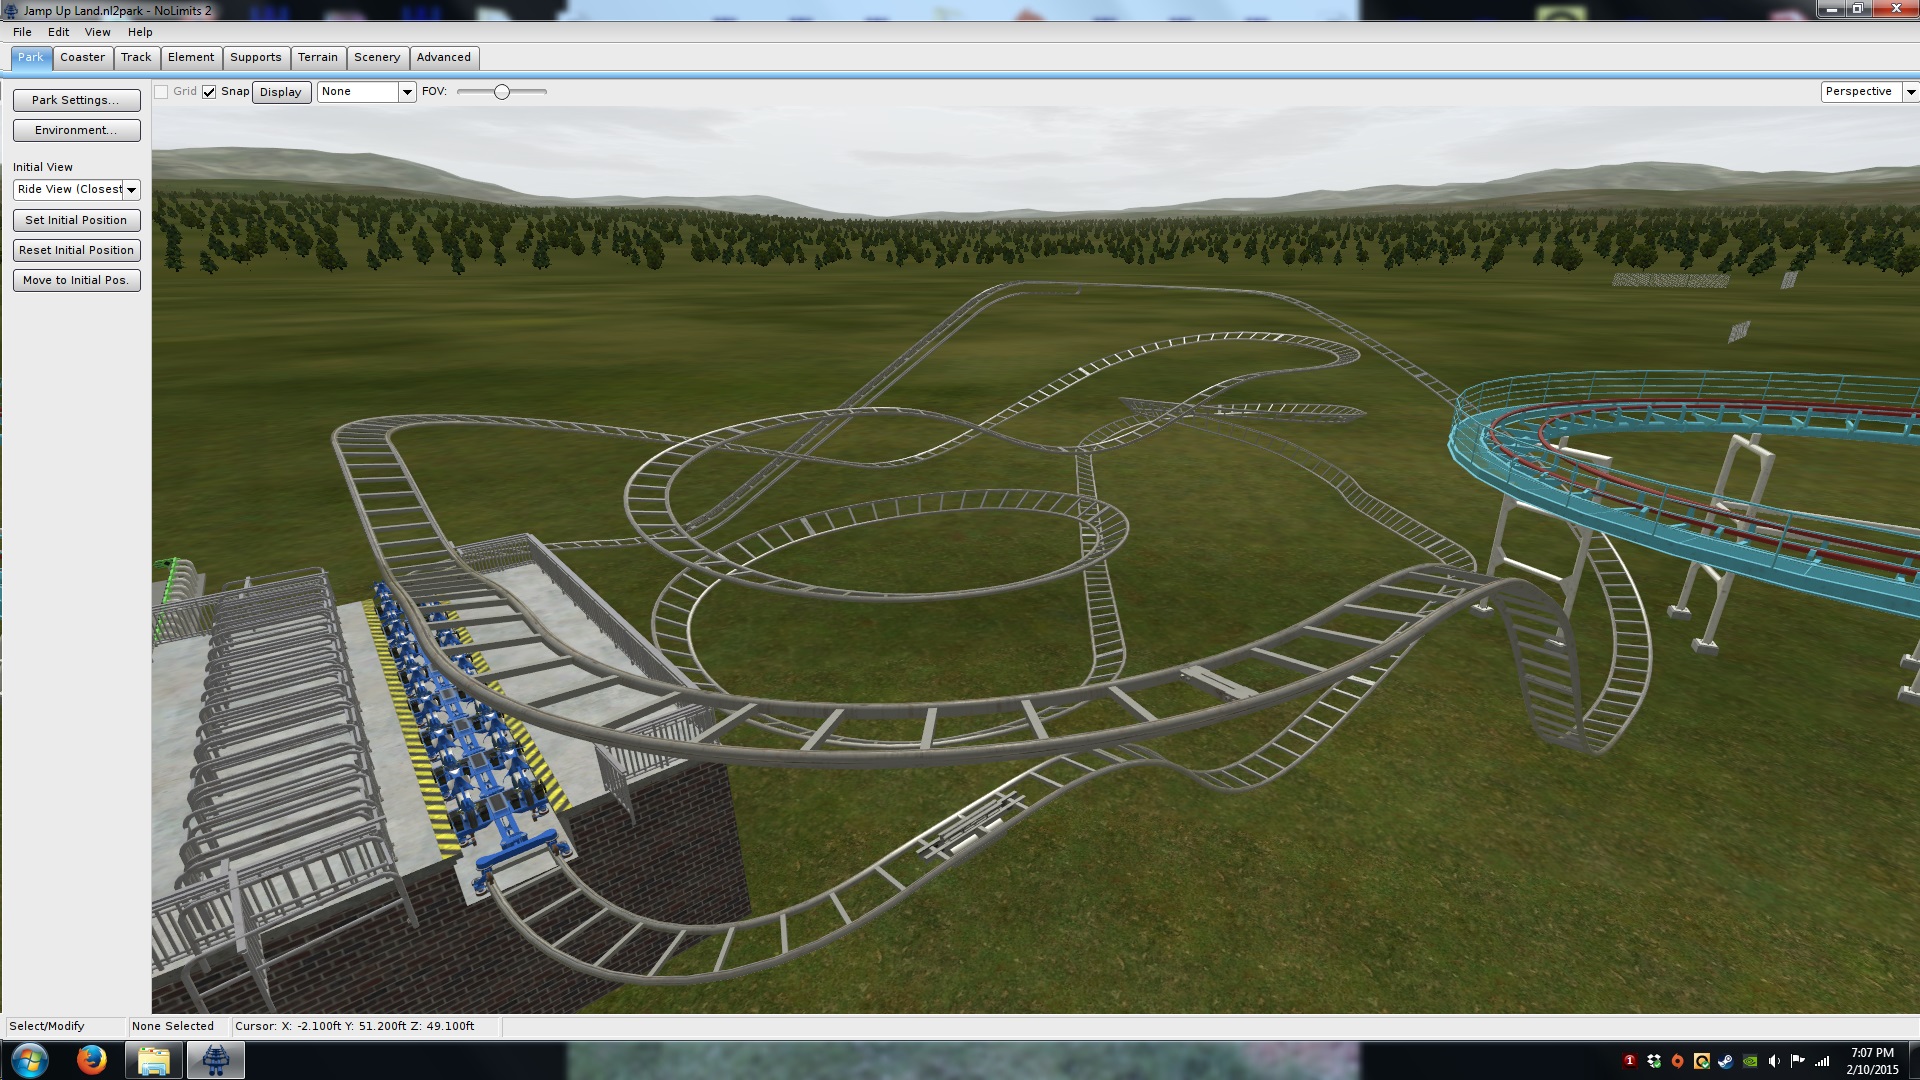Open NVIDIA tray icon
Image resolution: width=1920 pixels, height=1080 pixels.
(1750, 1061)
